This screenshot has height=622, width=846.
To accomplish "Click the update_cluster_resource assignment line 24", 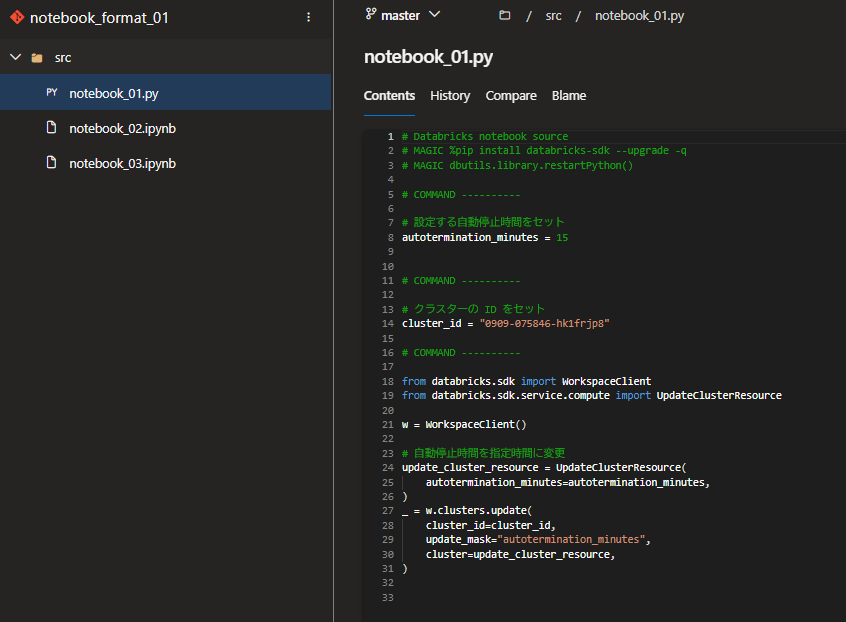I will point(544,468).
